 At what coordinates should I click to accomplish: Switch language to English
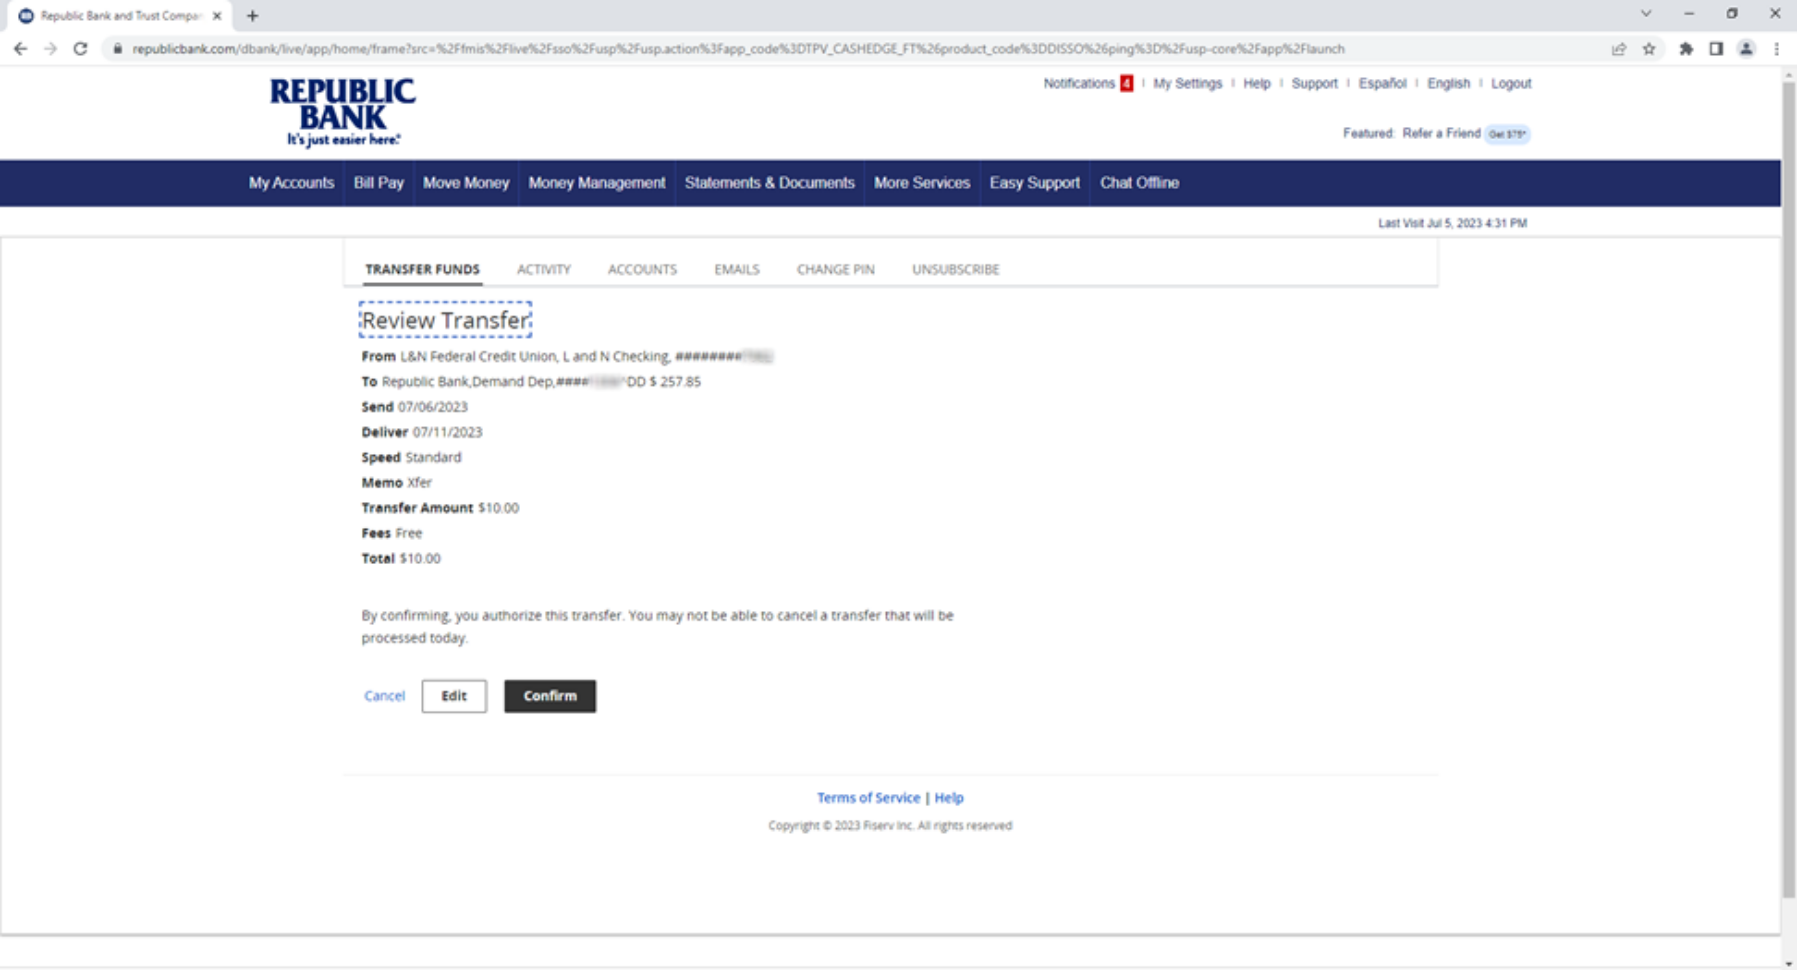[x=1448, y=83]
